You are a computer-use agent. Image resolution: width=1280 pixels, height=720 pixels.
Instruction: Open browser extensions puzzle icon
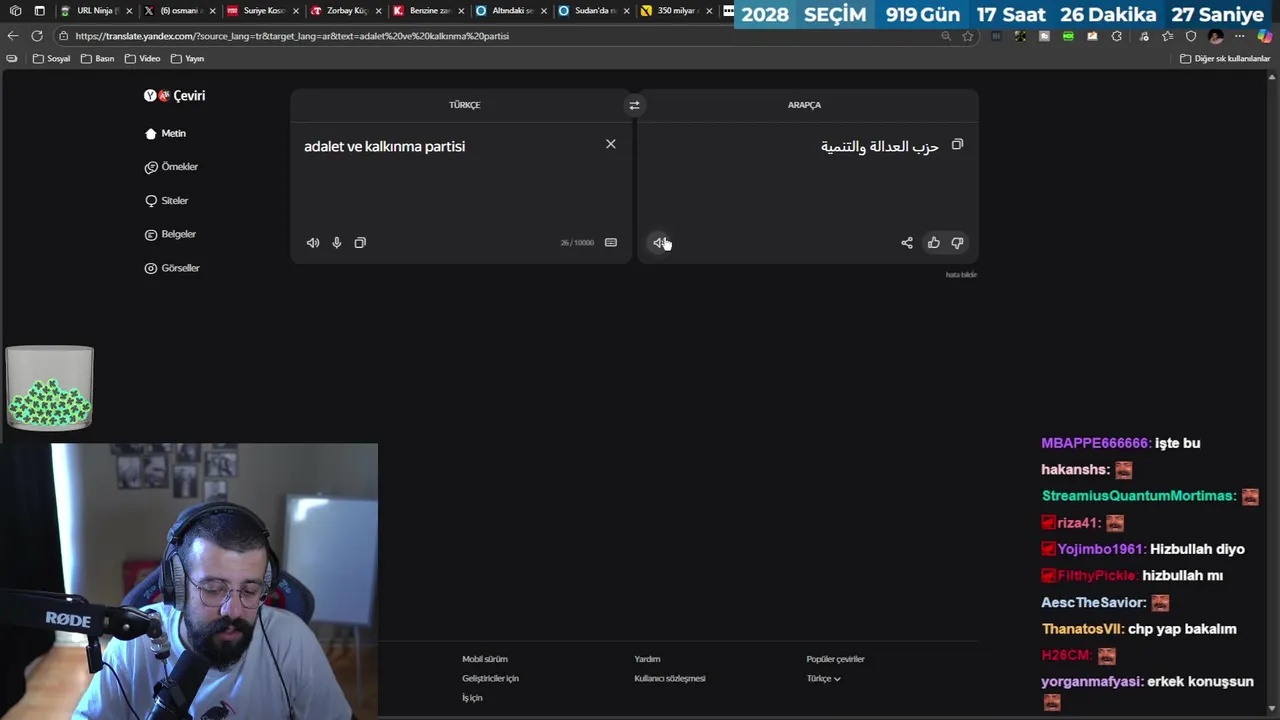[1117, 36]
